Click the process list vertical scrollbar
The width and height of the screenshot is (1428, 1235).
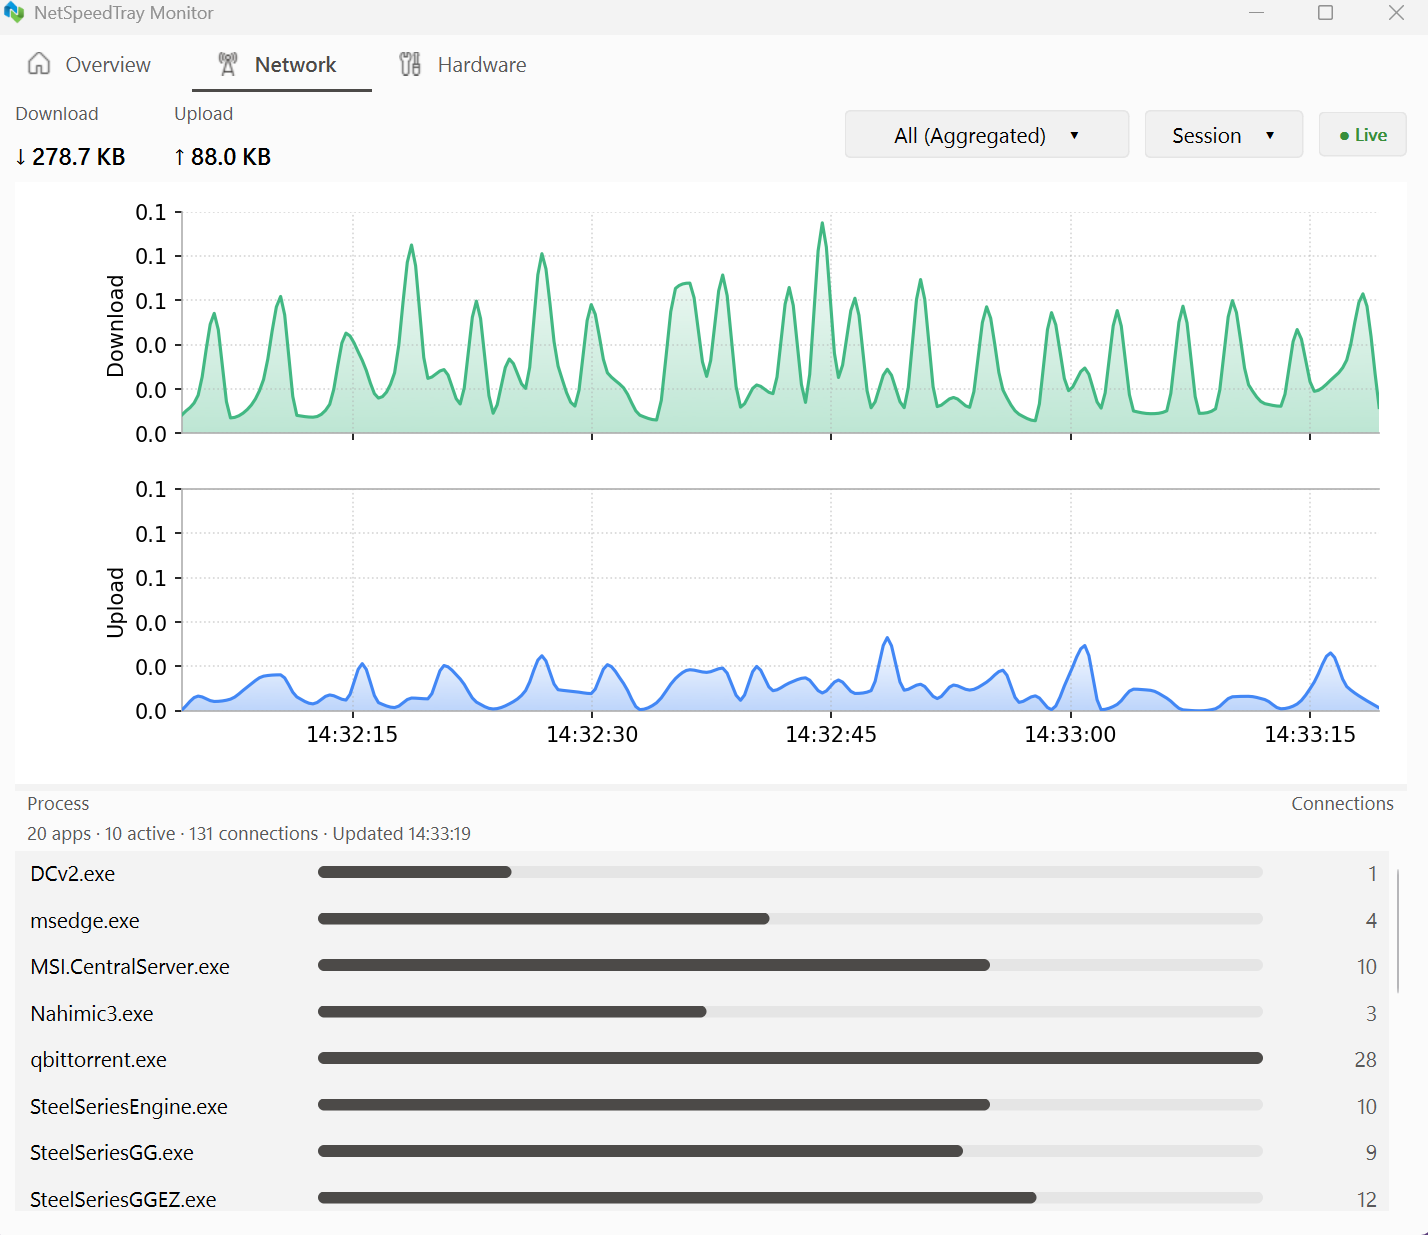tap(1398, 930)
